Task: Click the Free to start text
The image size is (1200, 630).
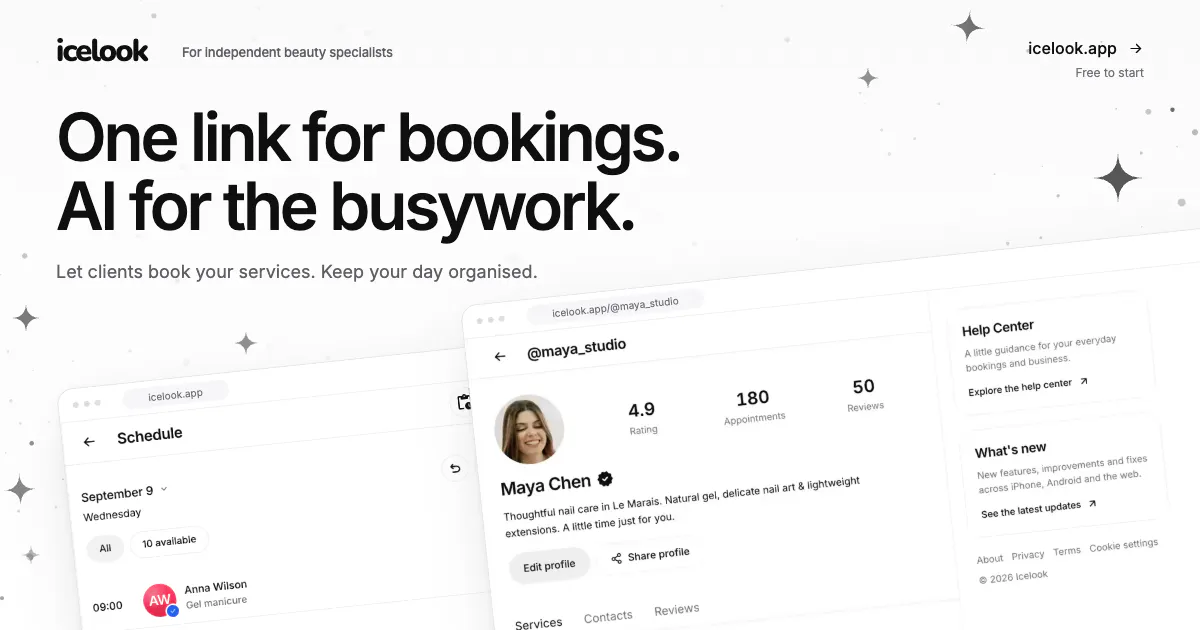Action: point(1110,73)
